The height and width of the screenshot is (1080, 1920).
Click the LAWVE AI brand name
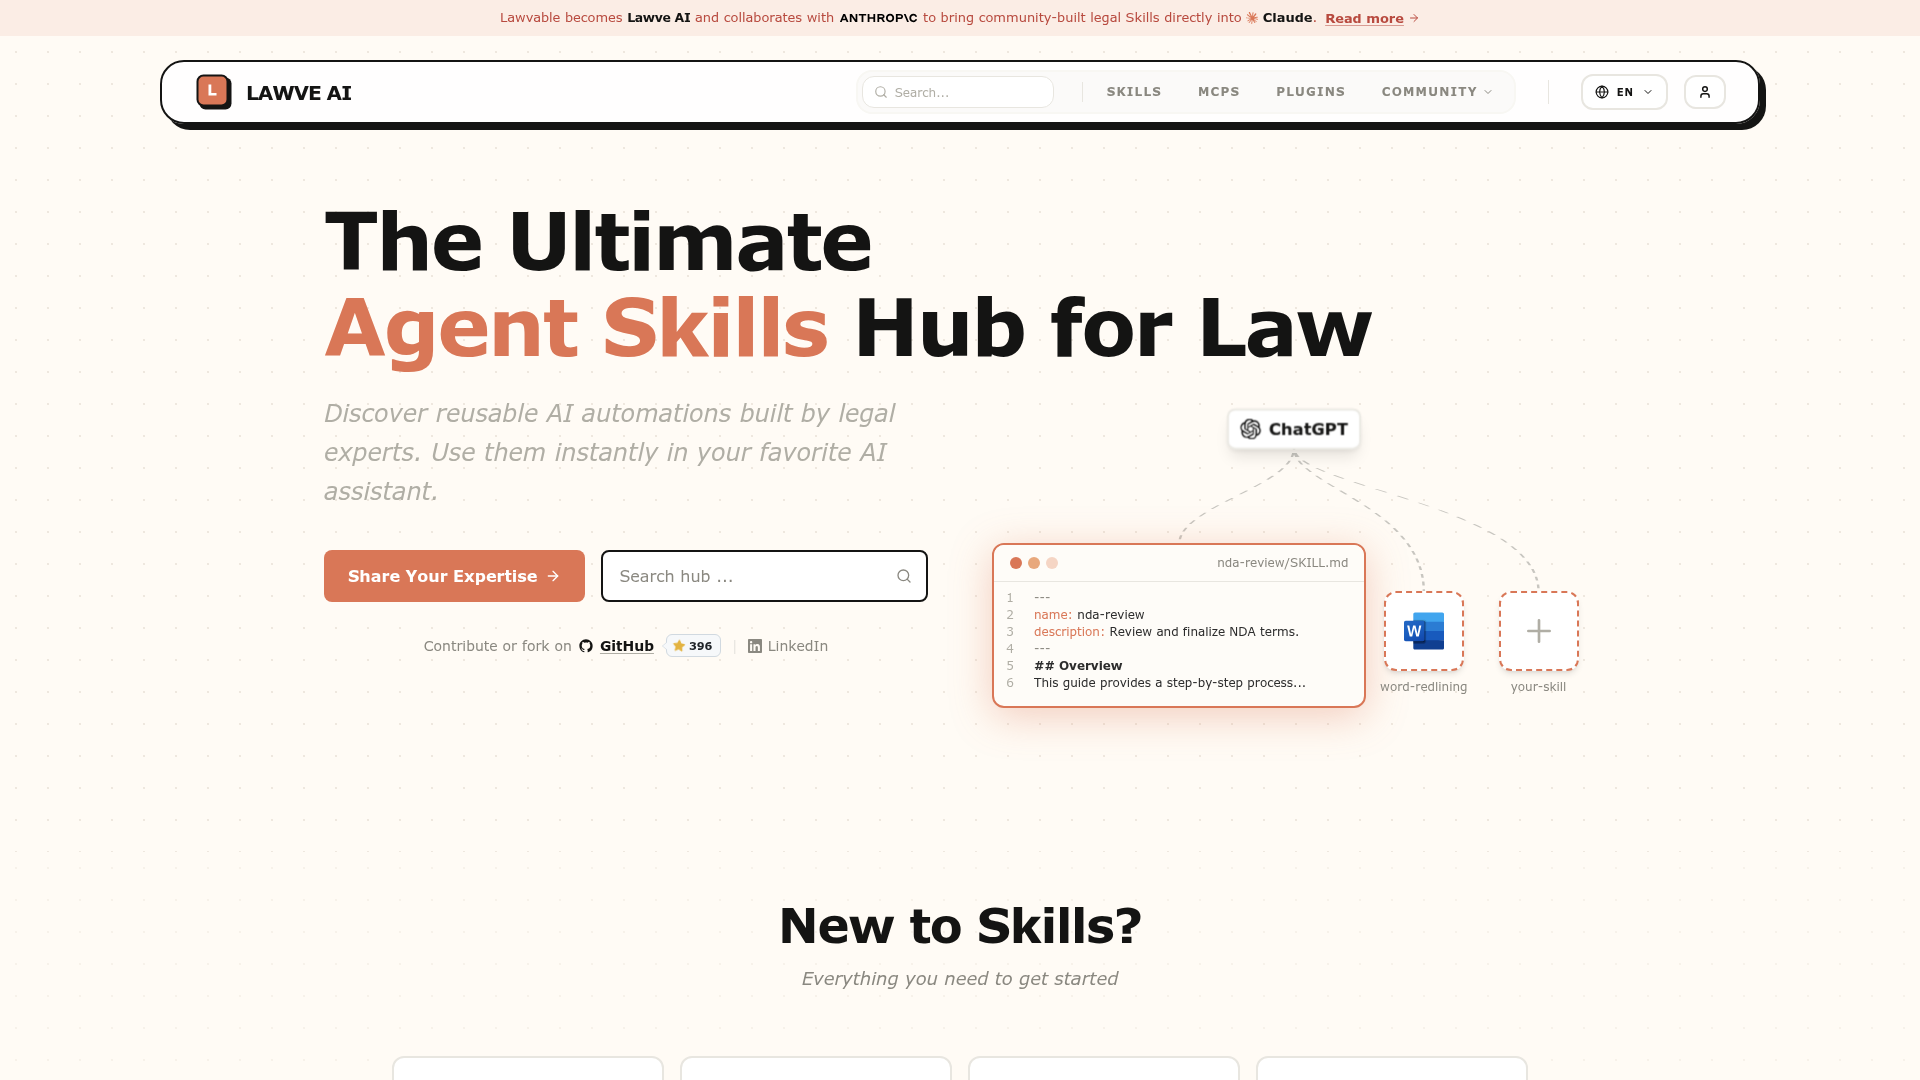[x=298, y=93]
